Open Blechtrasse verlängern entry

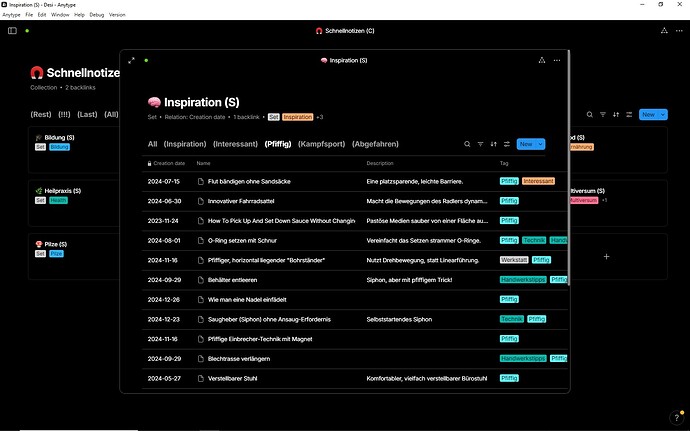coord(239,359)
